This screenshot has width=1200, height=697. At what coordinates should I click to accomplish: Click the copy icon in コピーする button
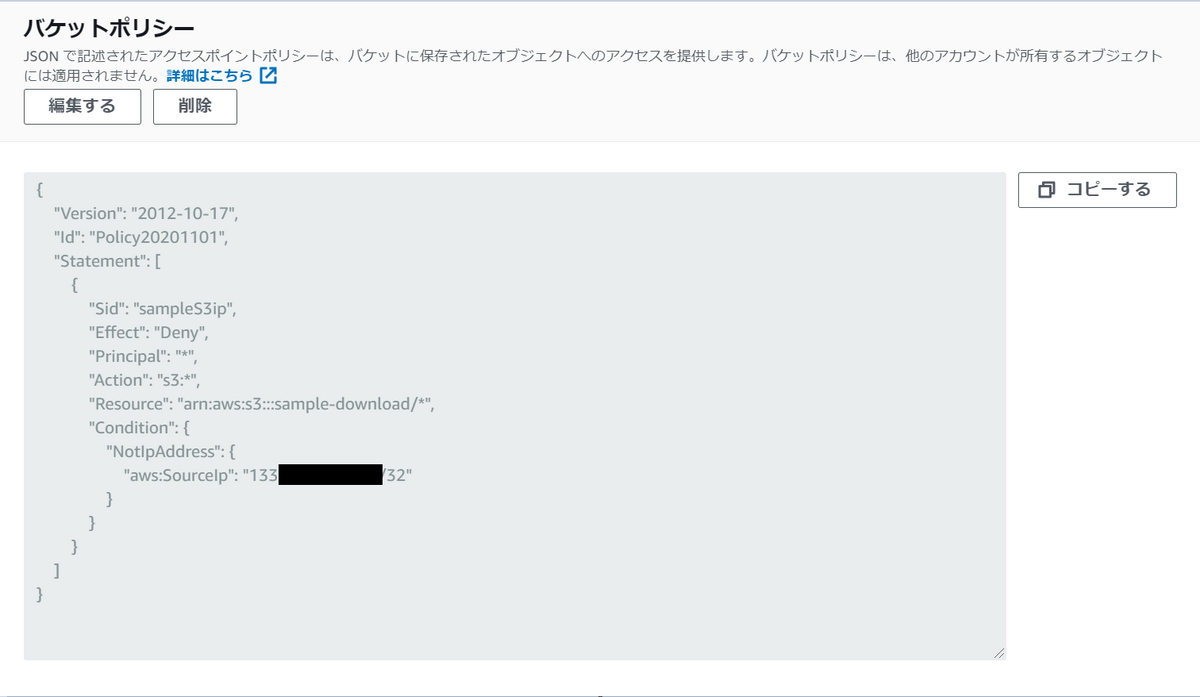click(1047, 189)
